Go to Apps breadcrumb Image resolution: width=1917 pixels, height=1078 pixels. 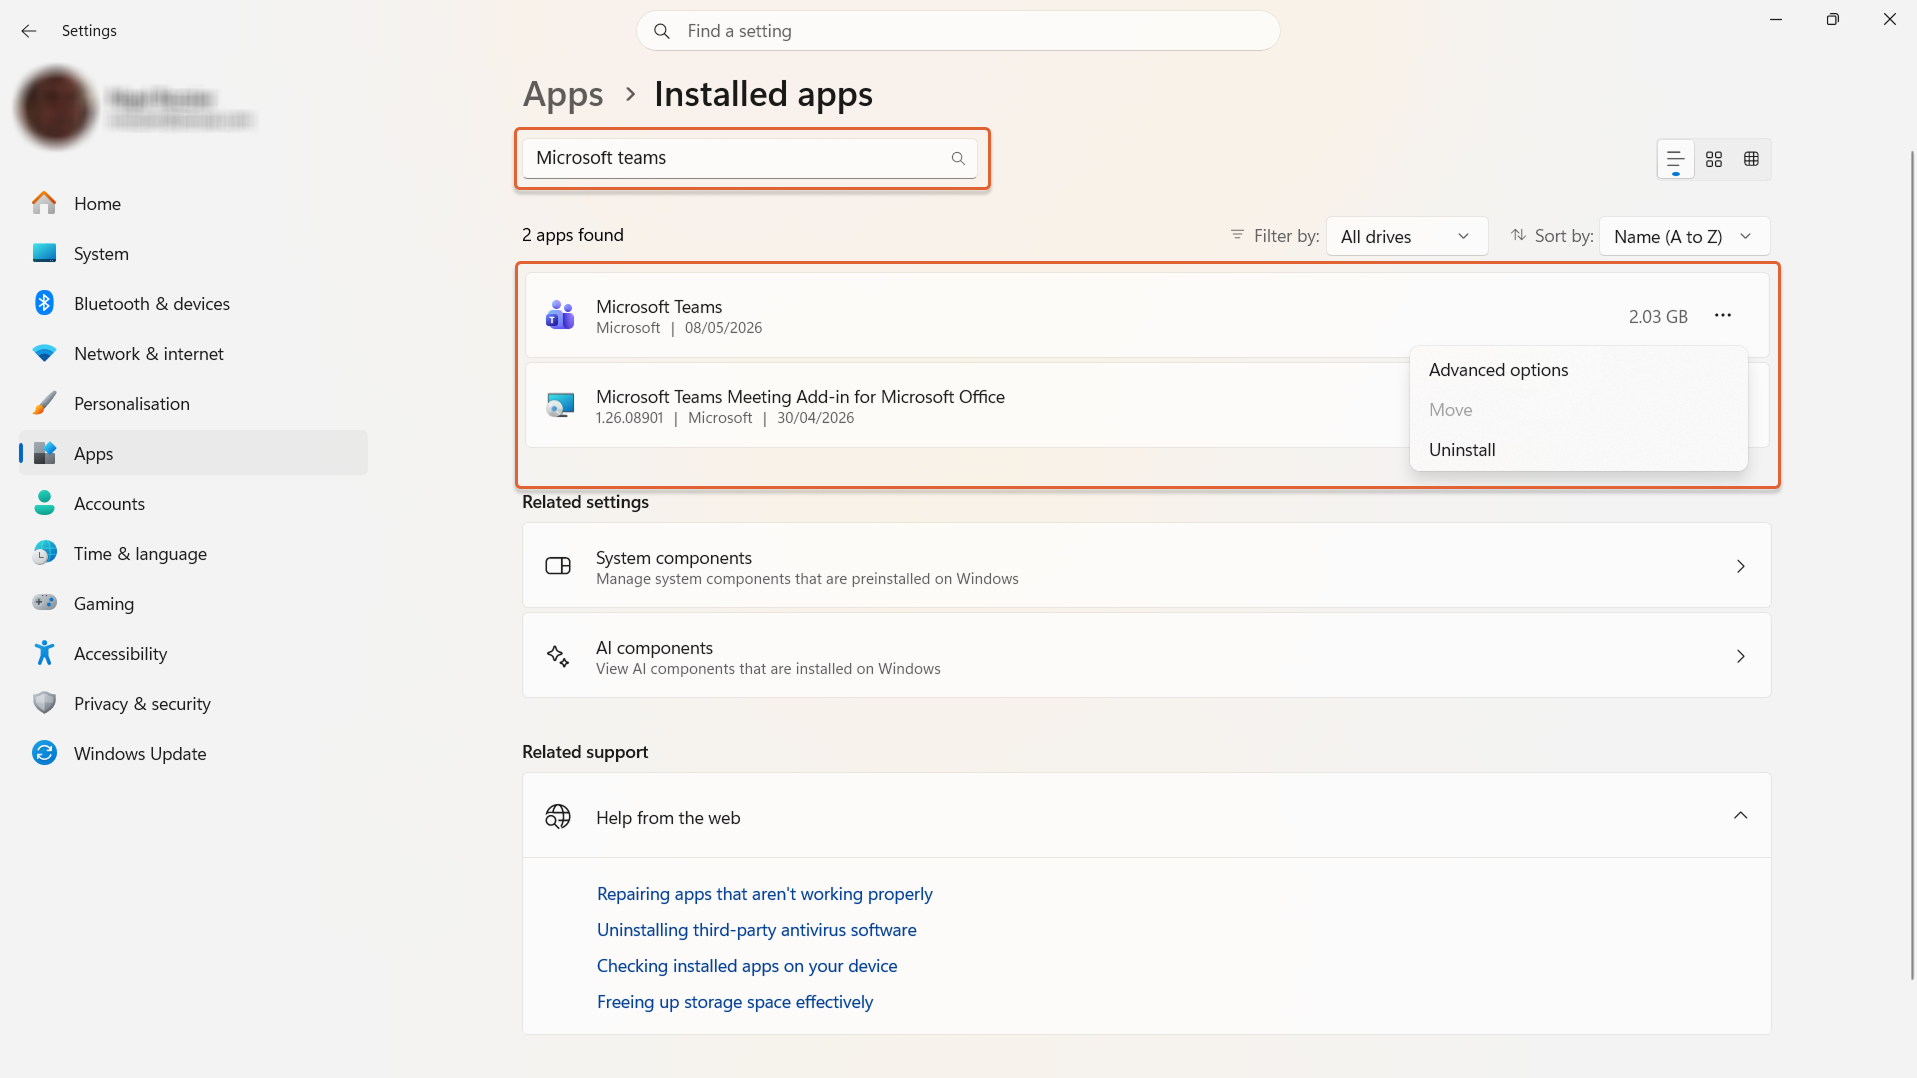click(x=563, y=94)
